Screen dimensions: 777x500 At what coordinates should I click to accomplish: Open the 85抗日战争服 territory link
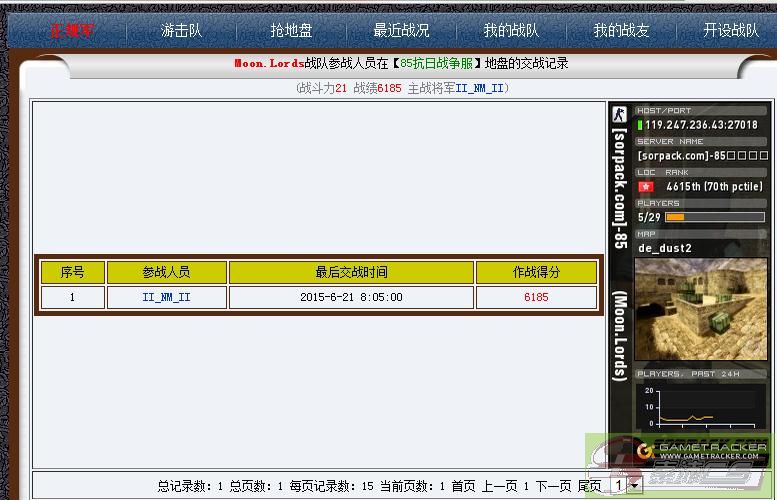(436, 63)
